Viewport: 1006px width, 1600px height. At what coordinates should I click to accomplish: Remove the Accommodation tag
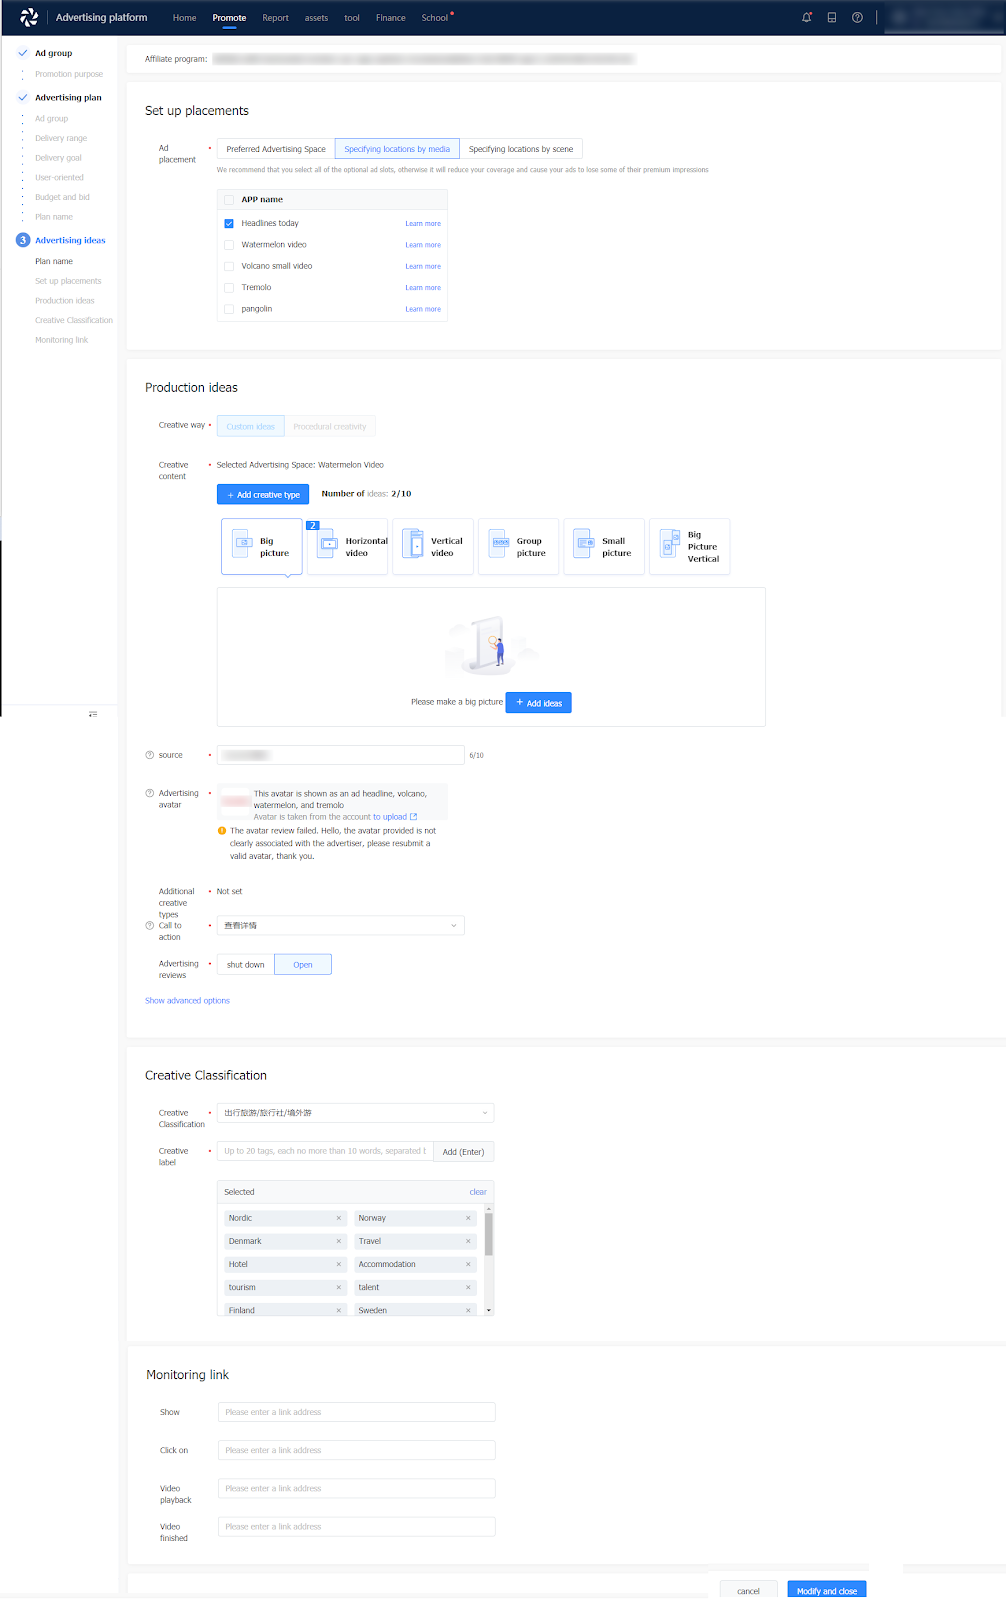coord(468,1264)
